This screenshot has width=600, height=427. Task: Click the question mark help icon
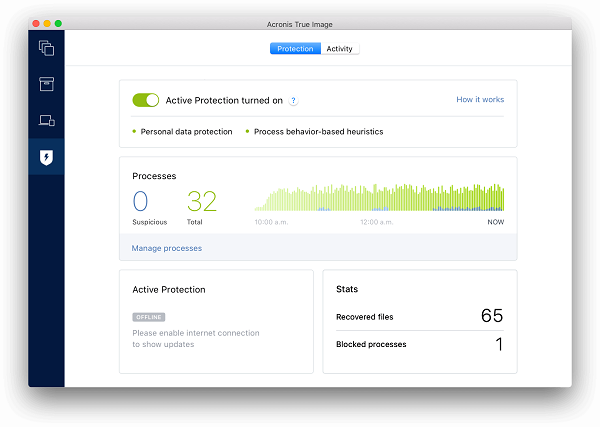pyautogui.click(x=293, y=101)
